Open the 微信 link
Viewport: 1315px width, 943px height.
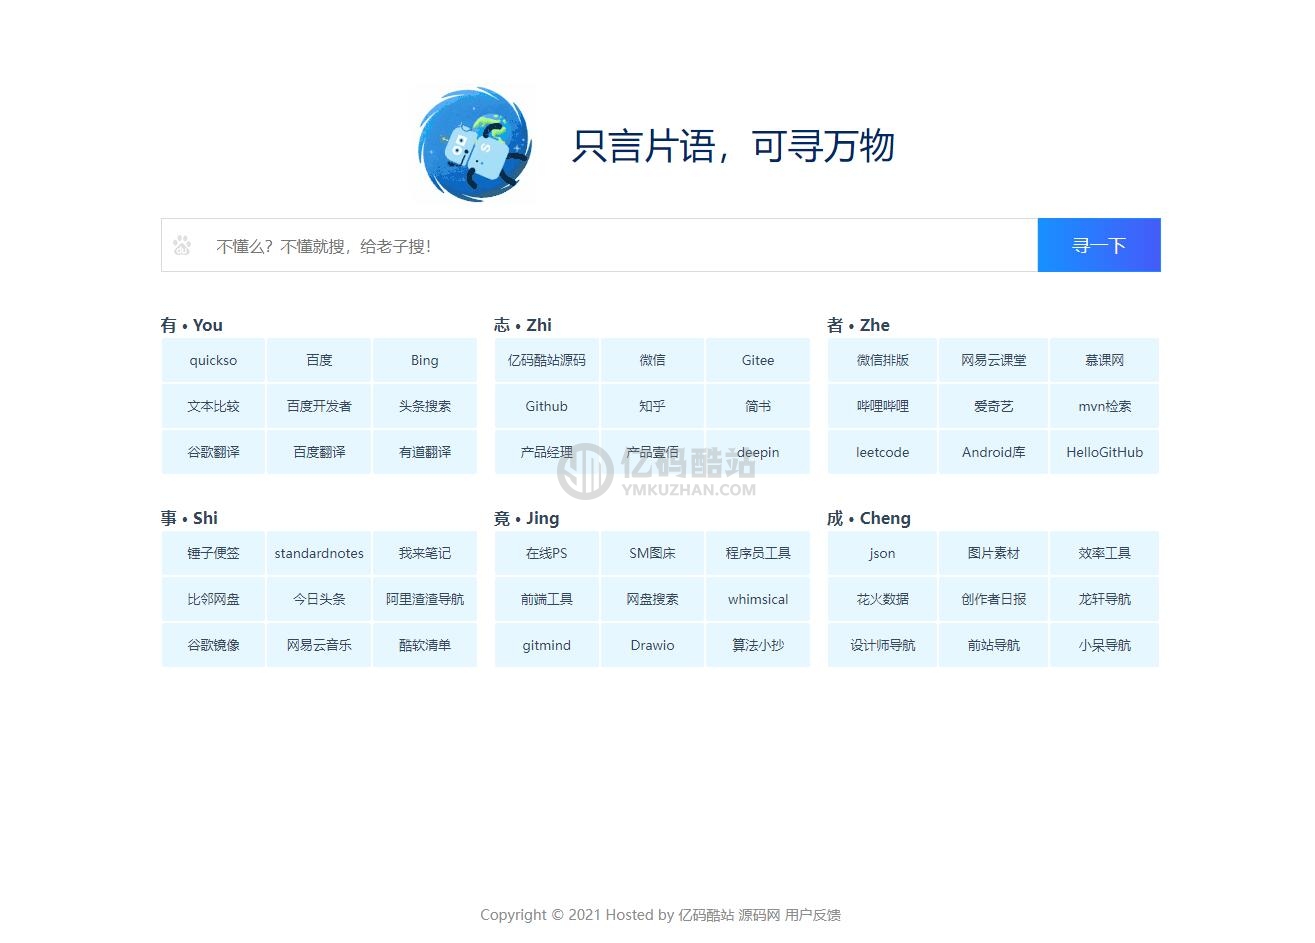[652, 360]
